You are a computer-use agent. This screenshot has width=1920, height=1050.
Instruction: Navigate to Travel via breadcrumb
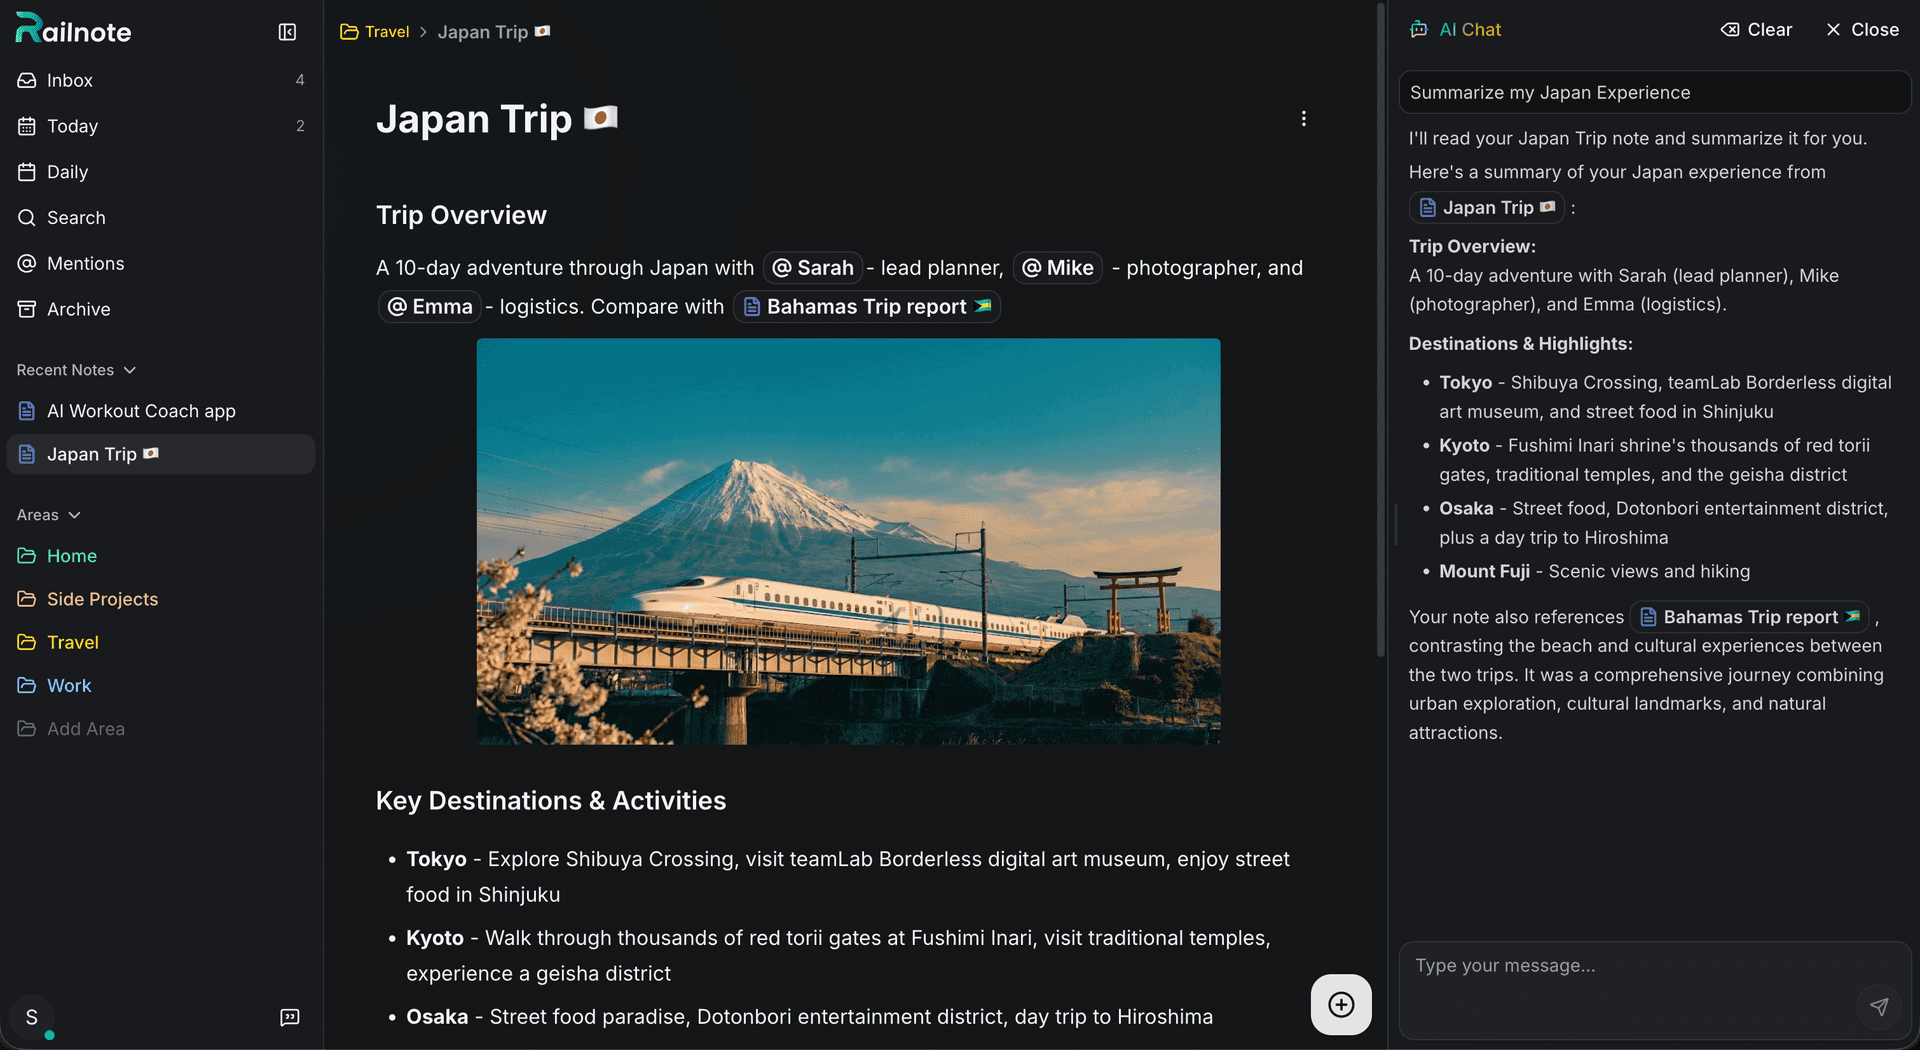[386, 31]
